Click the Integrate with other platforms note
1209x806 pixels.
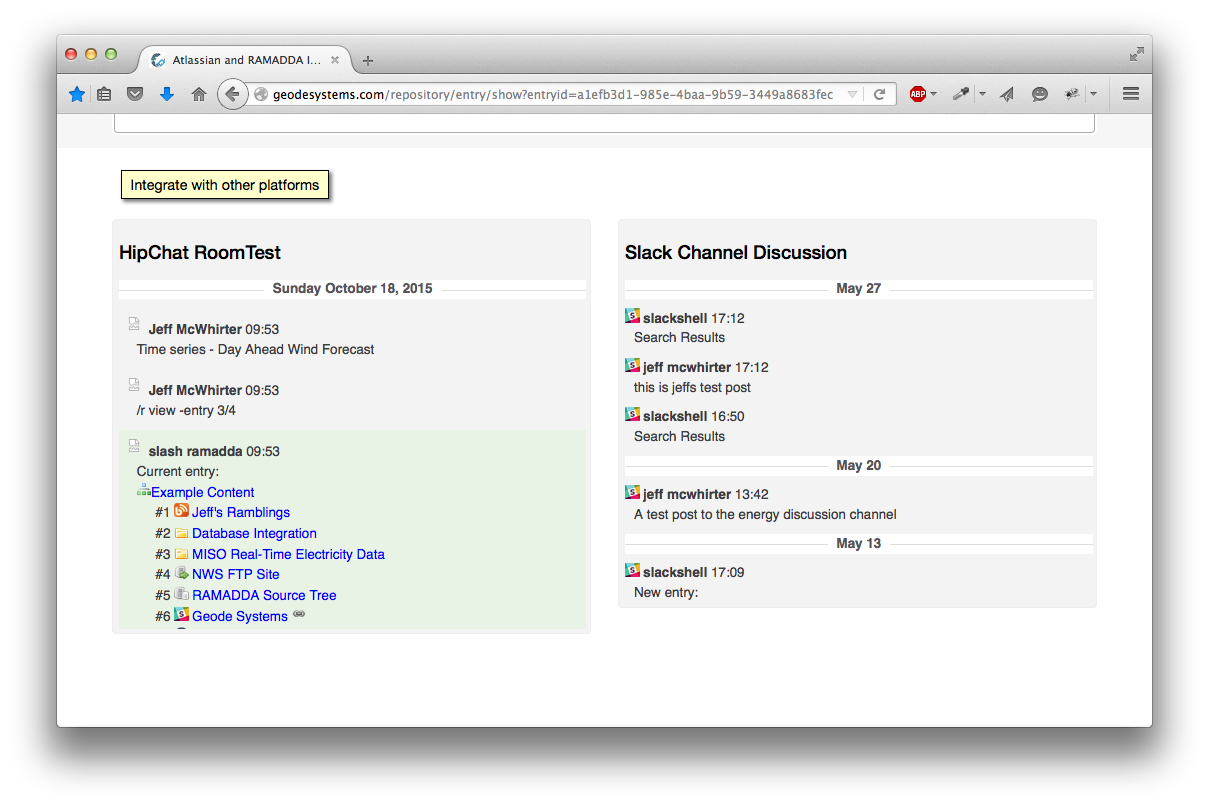pyautogui.click(x=225, y=185)
